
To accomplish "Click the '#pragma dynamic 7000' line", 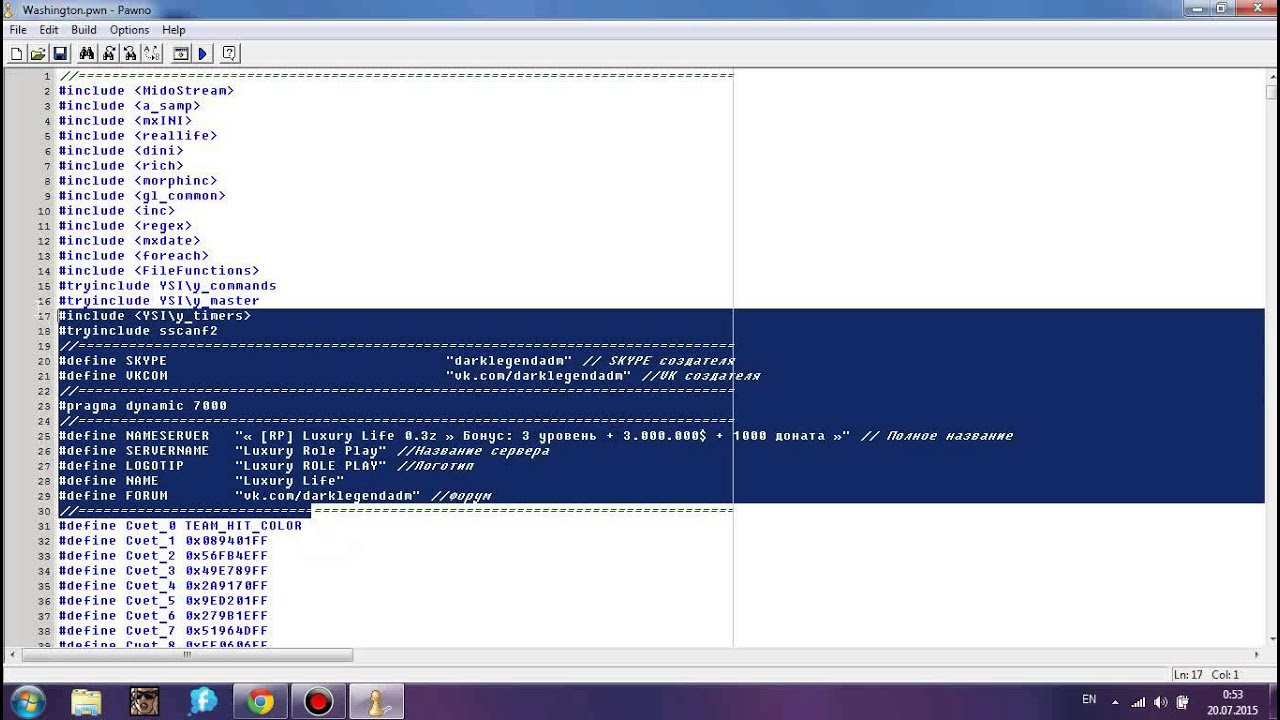I will tap(142, 406).
